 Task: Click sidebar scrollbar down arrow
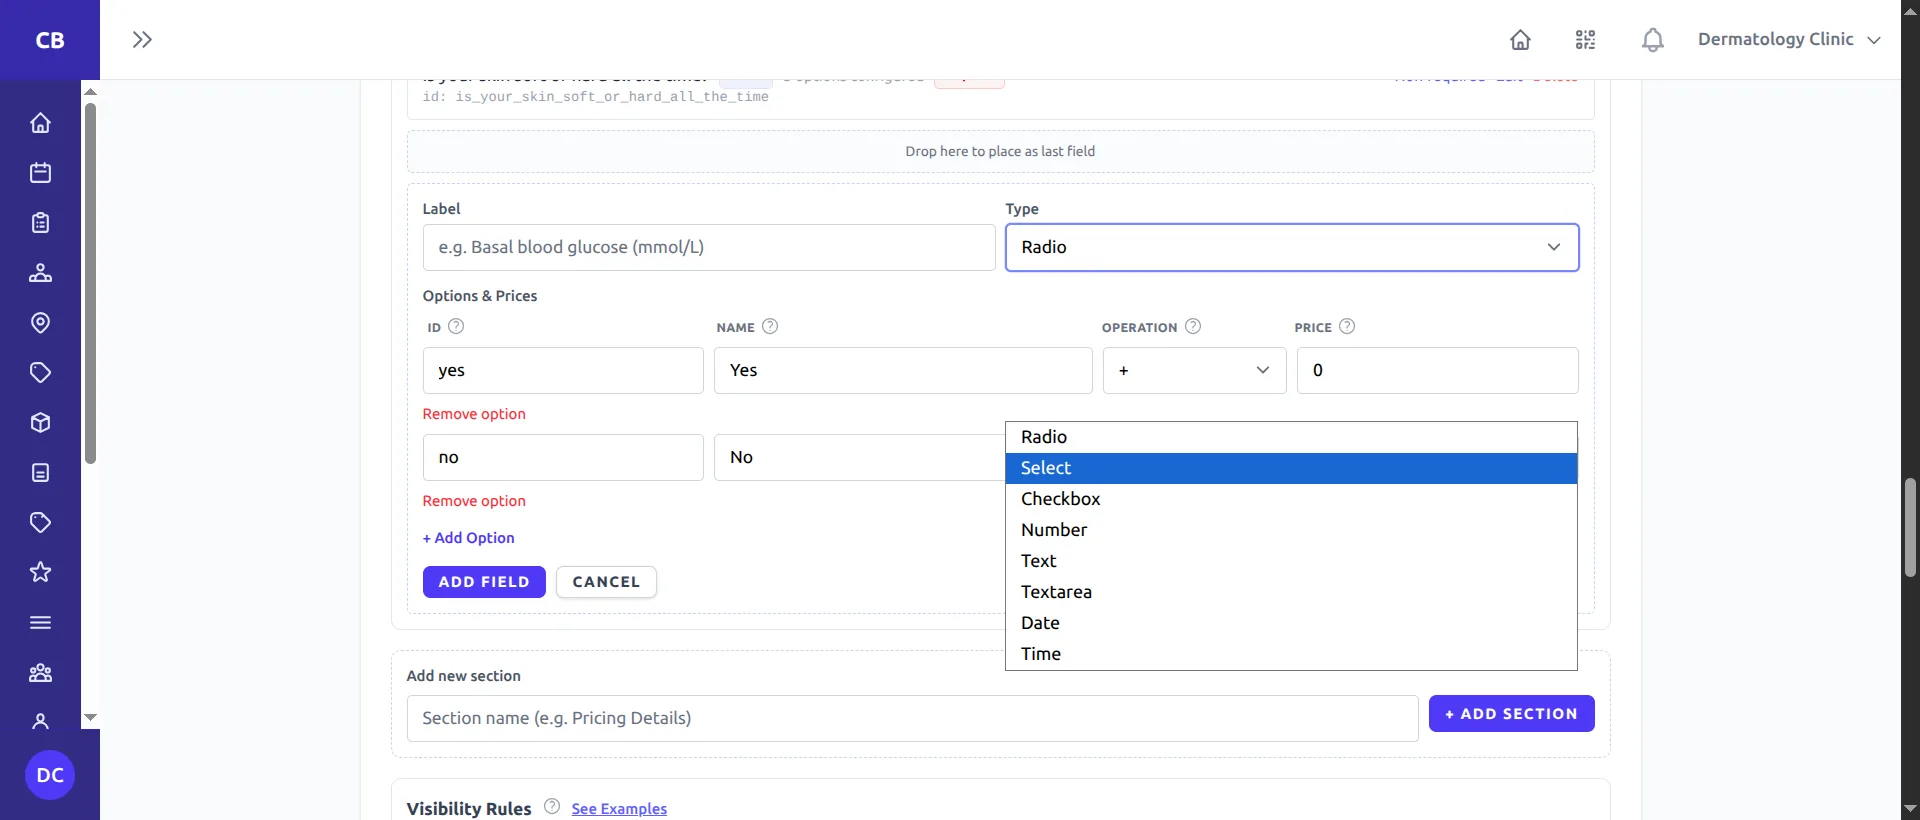(x=90, y=717)
